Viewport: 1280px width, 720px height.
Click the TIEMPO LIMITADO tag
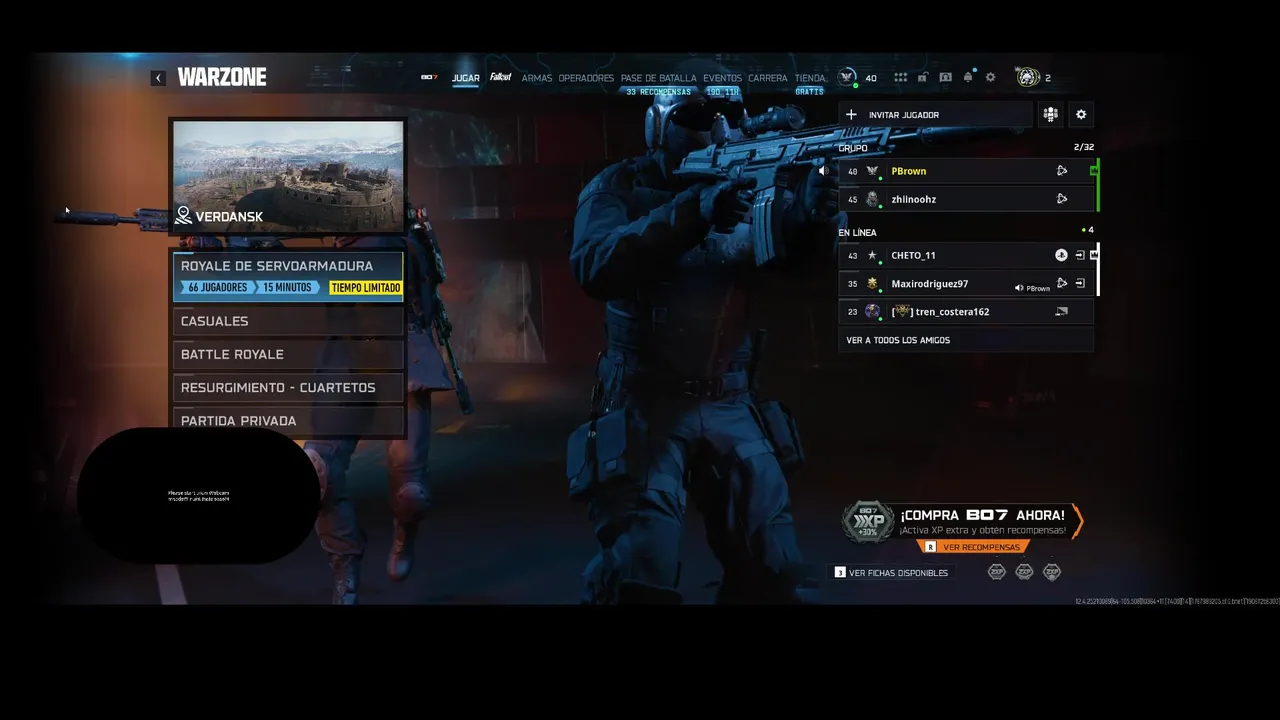tap(365, 287)
